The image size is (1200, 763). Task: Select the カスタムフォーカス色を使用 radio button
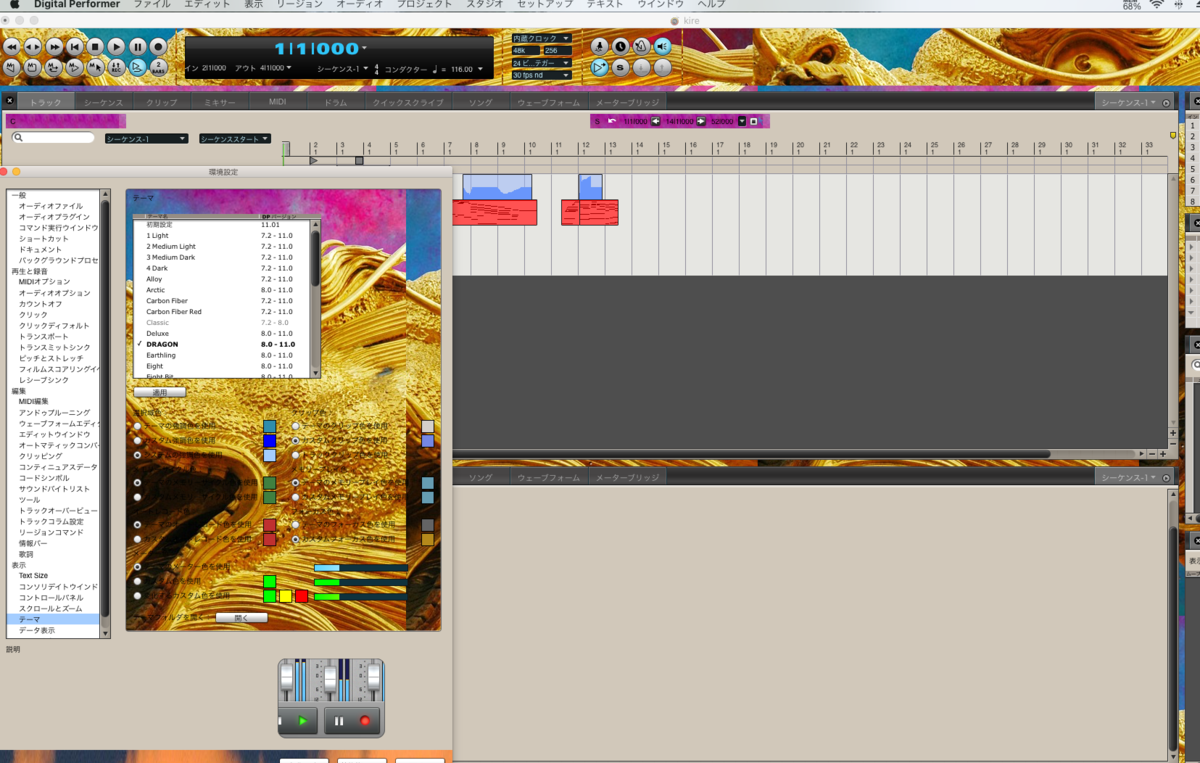point(295,539)
